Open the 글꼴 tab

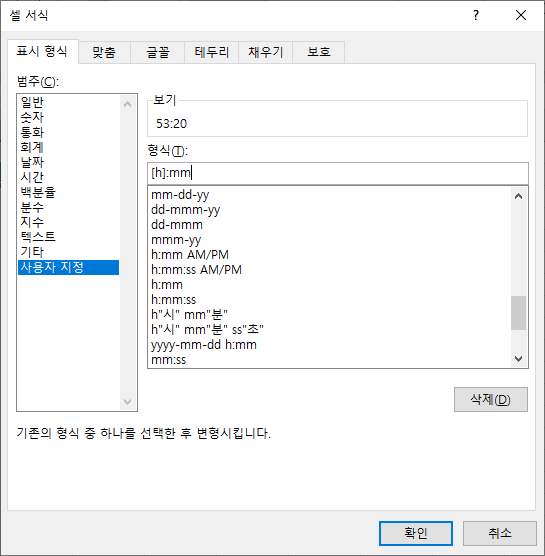point(158,52)
